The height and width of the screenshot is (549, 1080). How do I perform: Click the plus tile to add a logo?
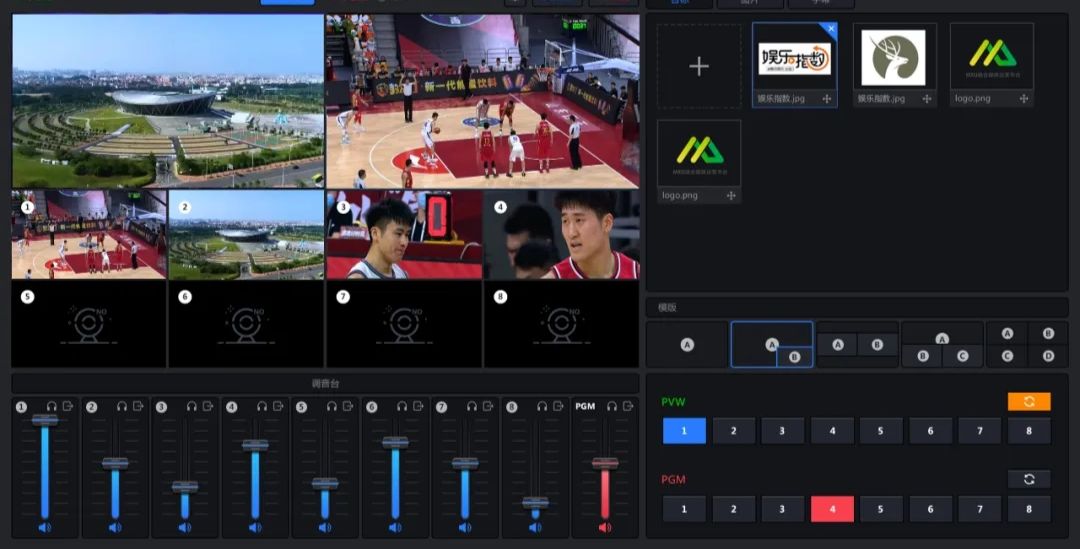point(699,66)
